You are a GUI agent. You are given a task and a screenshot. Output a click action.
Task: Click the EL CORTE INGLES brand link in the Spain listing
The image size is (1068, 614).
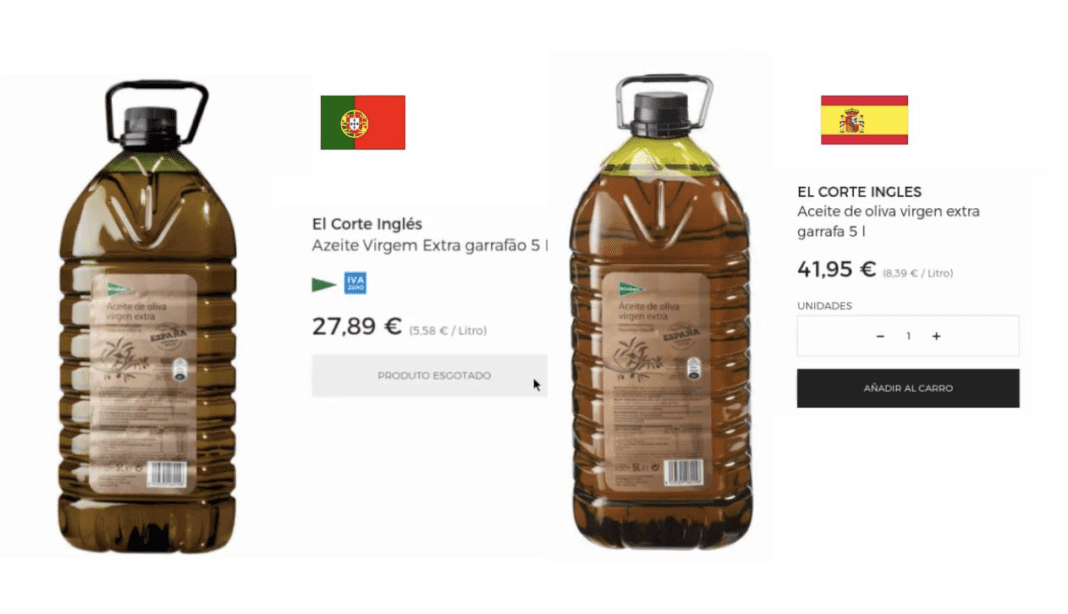point(860,192)
